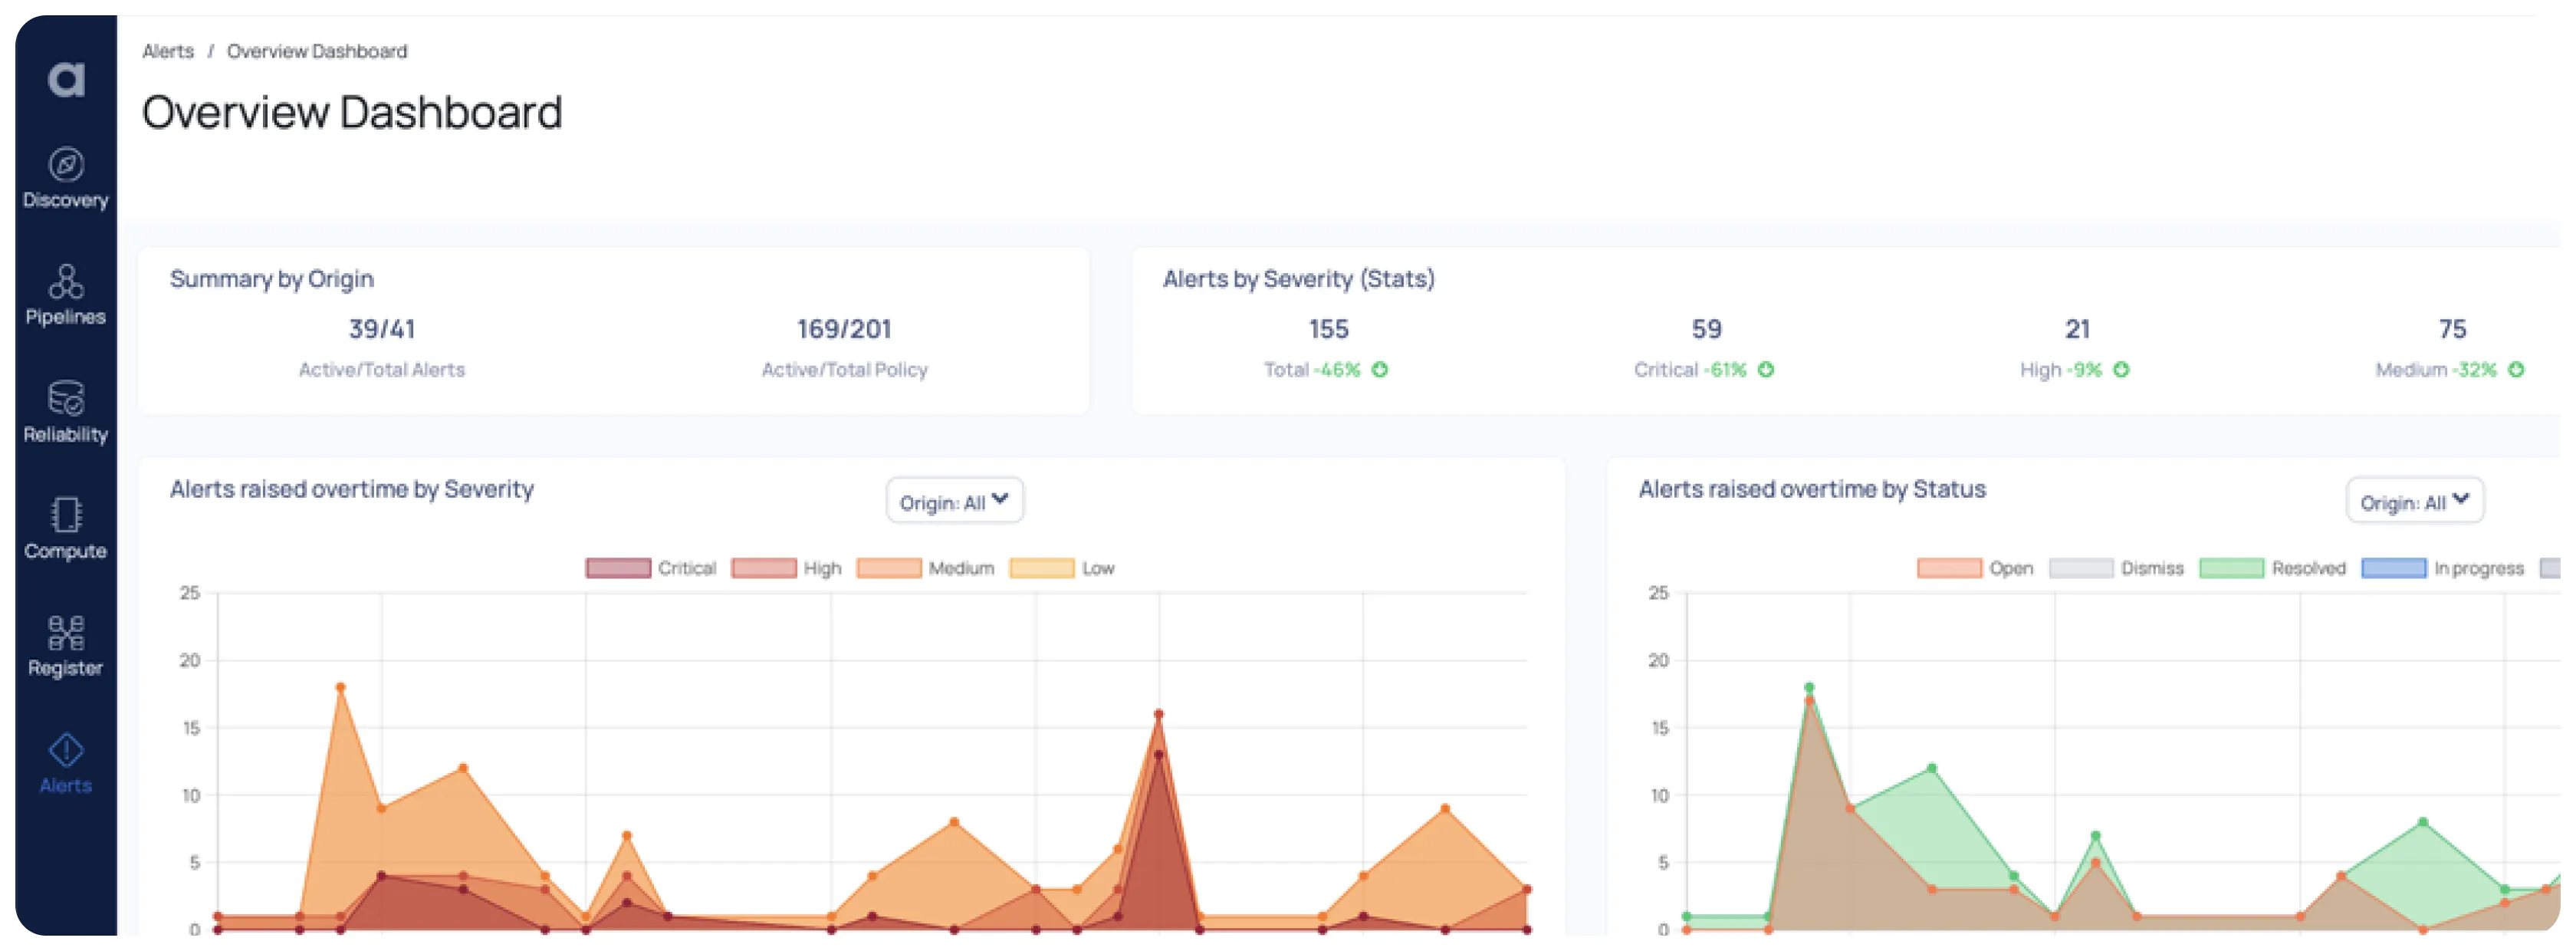Open the Alerts breadcrumb at the top

[x=167, y=51]
